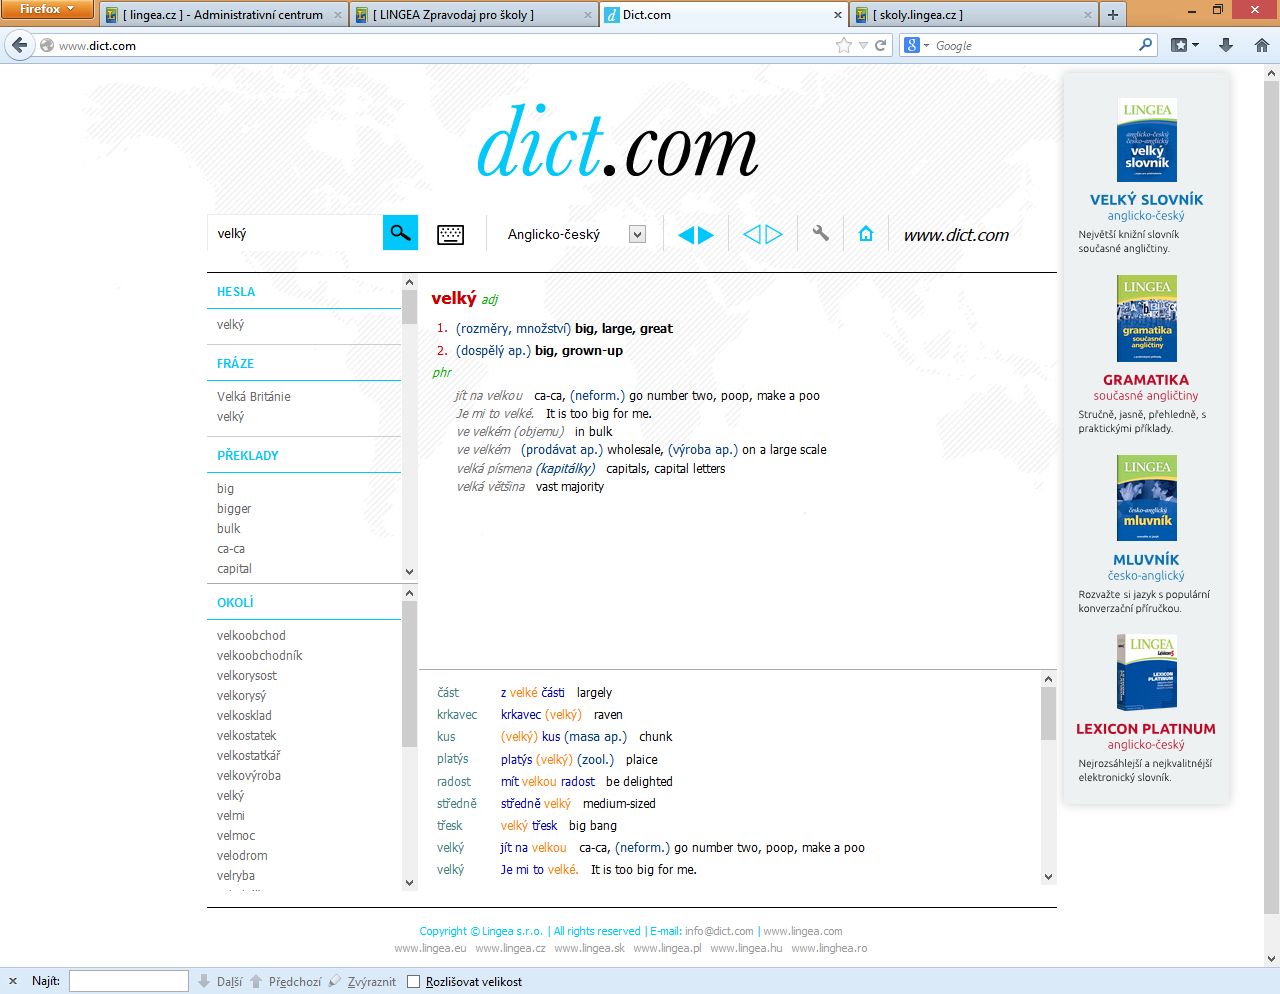Viewport: 1280px width, 994px height.
Task: Click the filled blue right arrow
Action: tap(706, 235)
